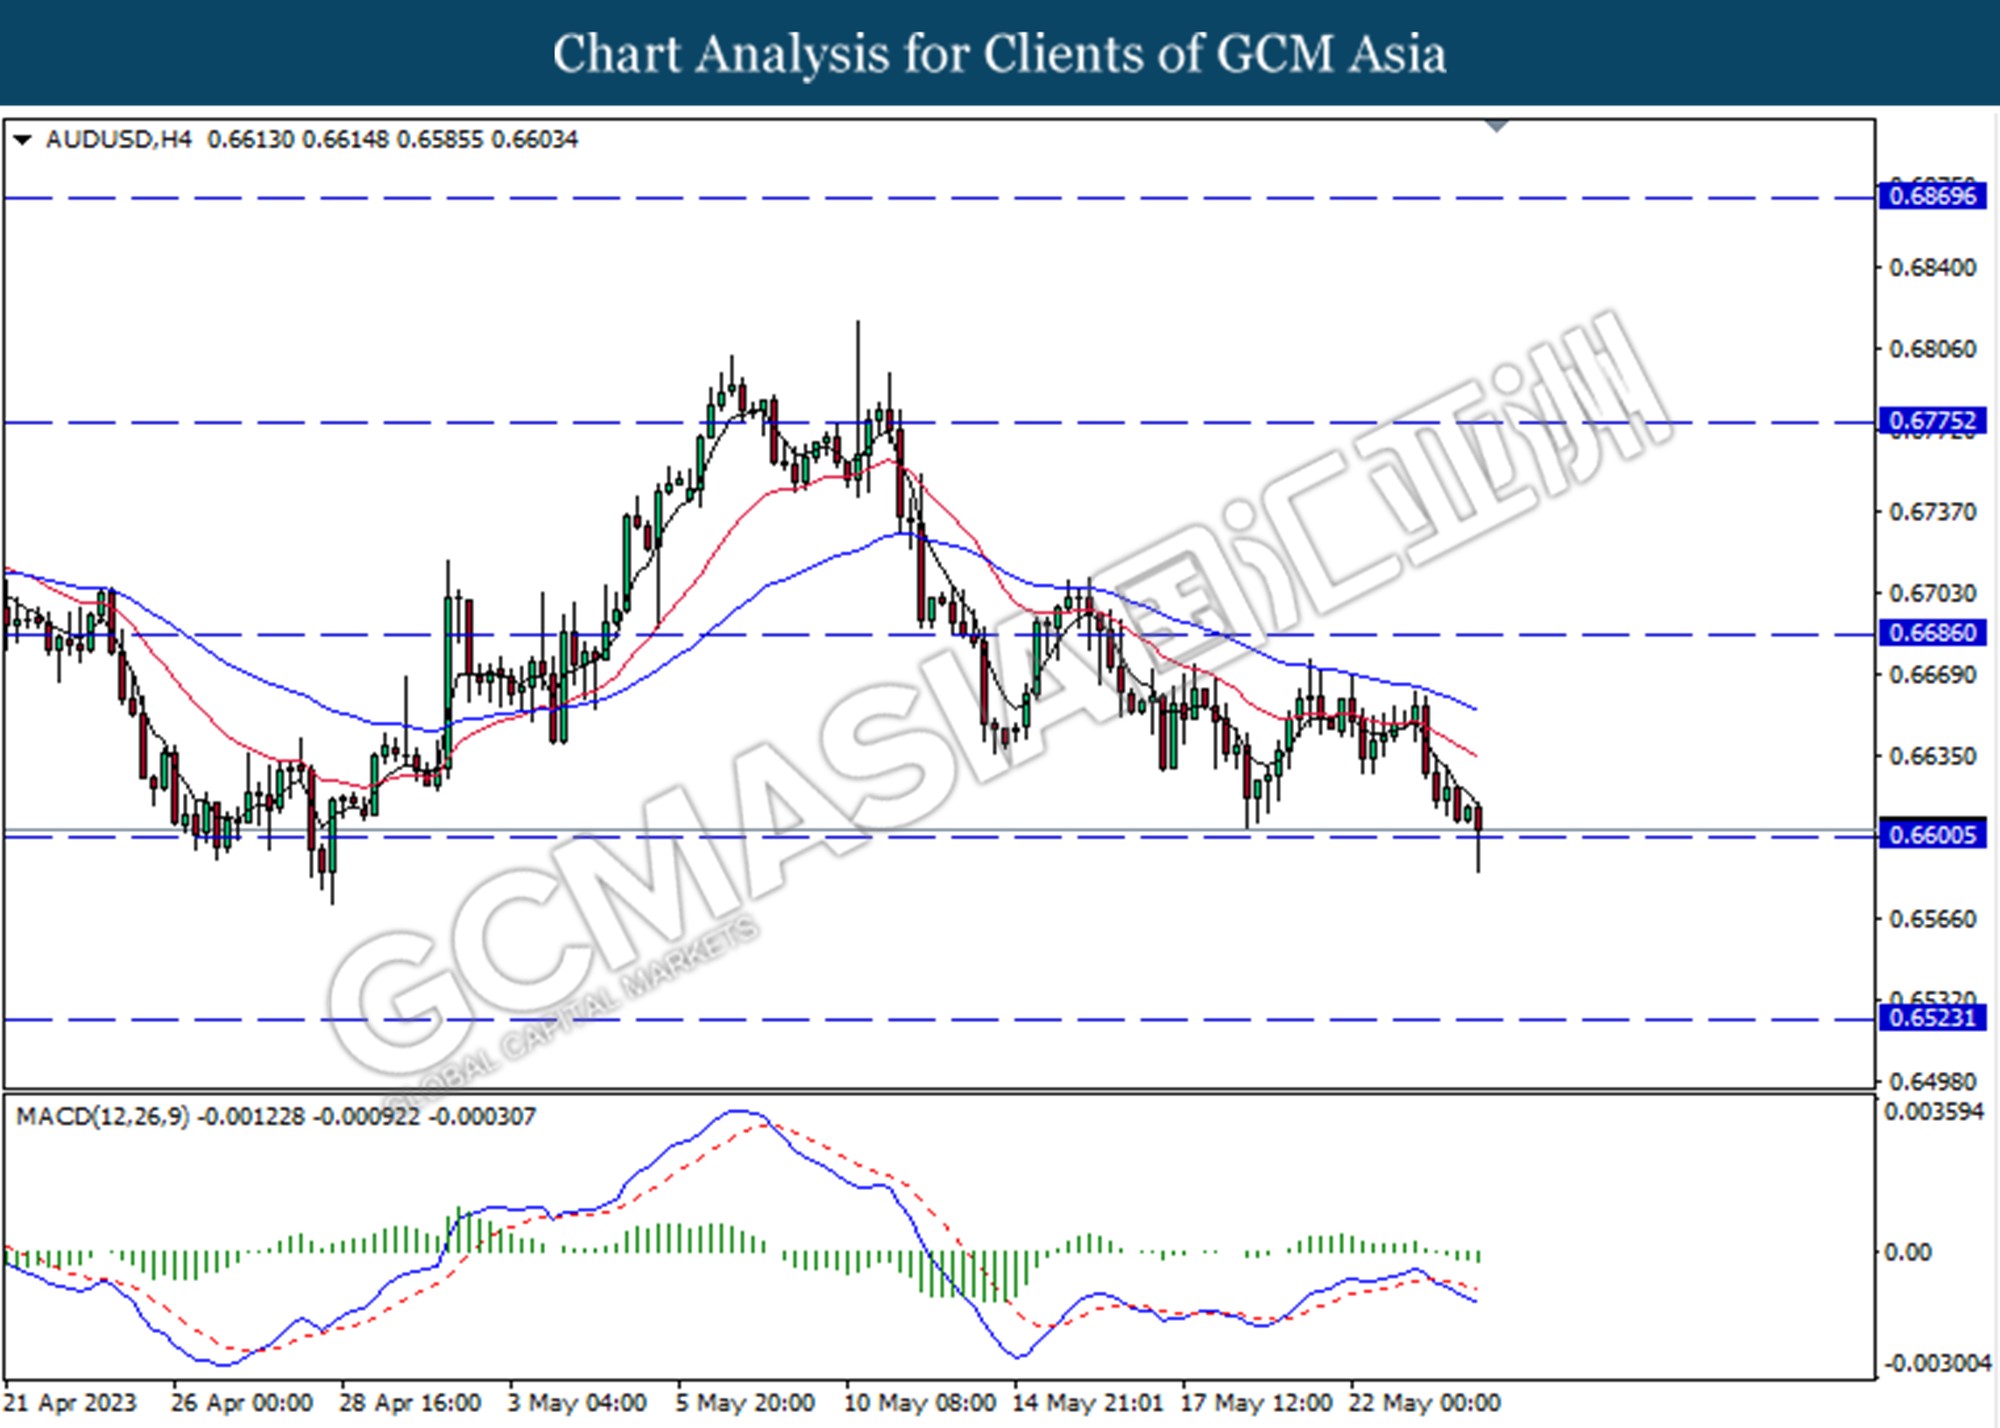The image size is (2000, 1428).
Task: Click the 0.65660 price axis value
Action: pos(1932,919)
